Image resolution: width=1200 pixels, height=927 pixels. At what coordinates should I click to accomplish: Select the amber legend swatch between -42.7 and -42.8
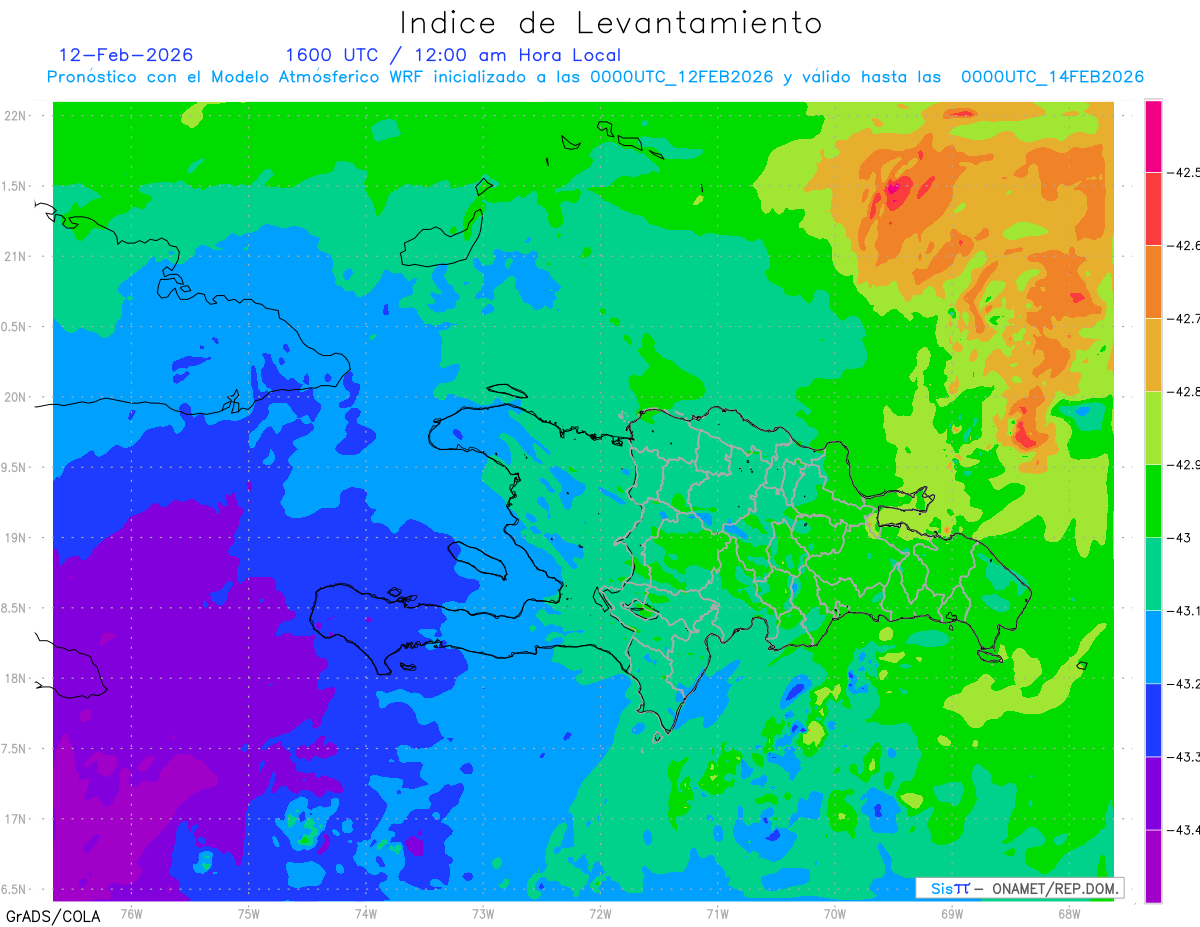1153,355
